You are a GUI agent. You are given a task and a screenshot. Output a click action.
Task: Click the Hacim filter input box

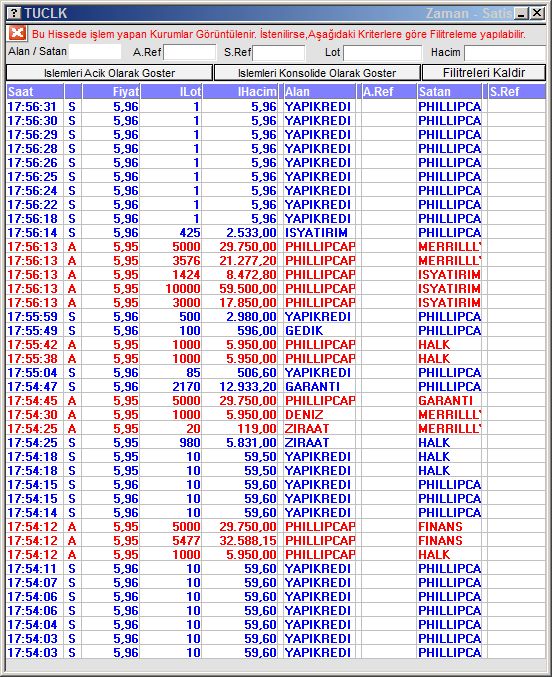[505, 53]
